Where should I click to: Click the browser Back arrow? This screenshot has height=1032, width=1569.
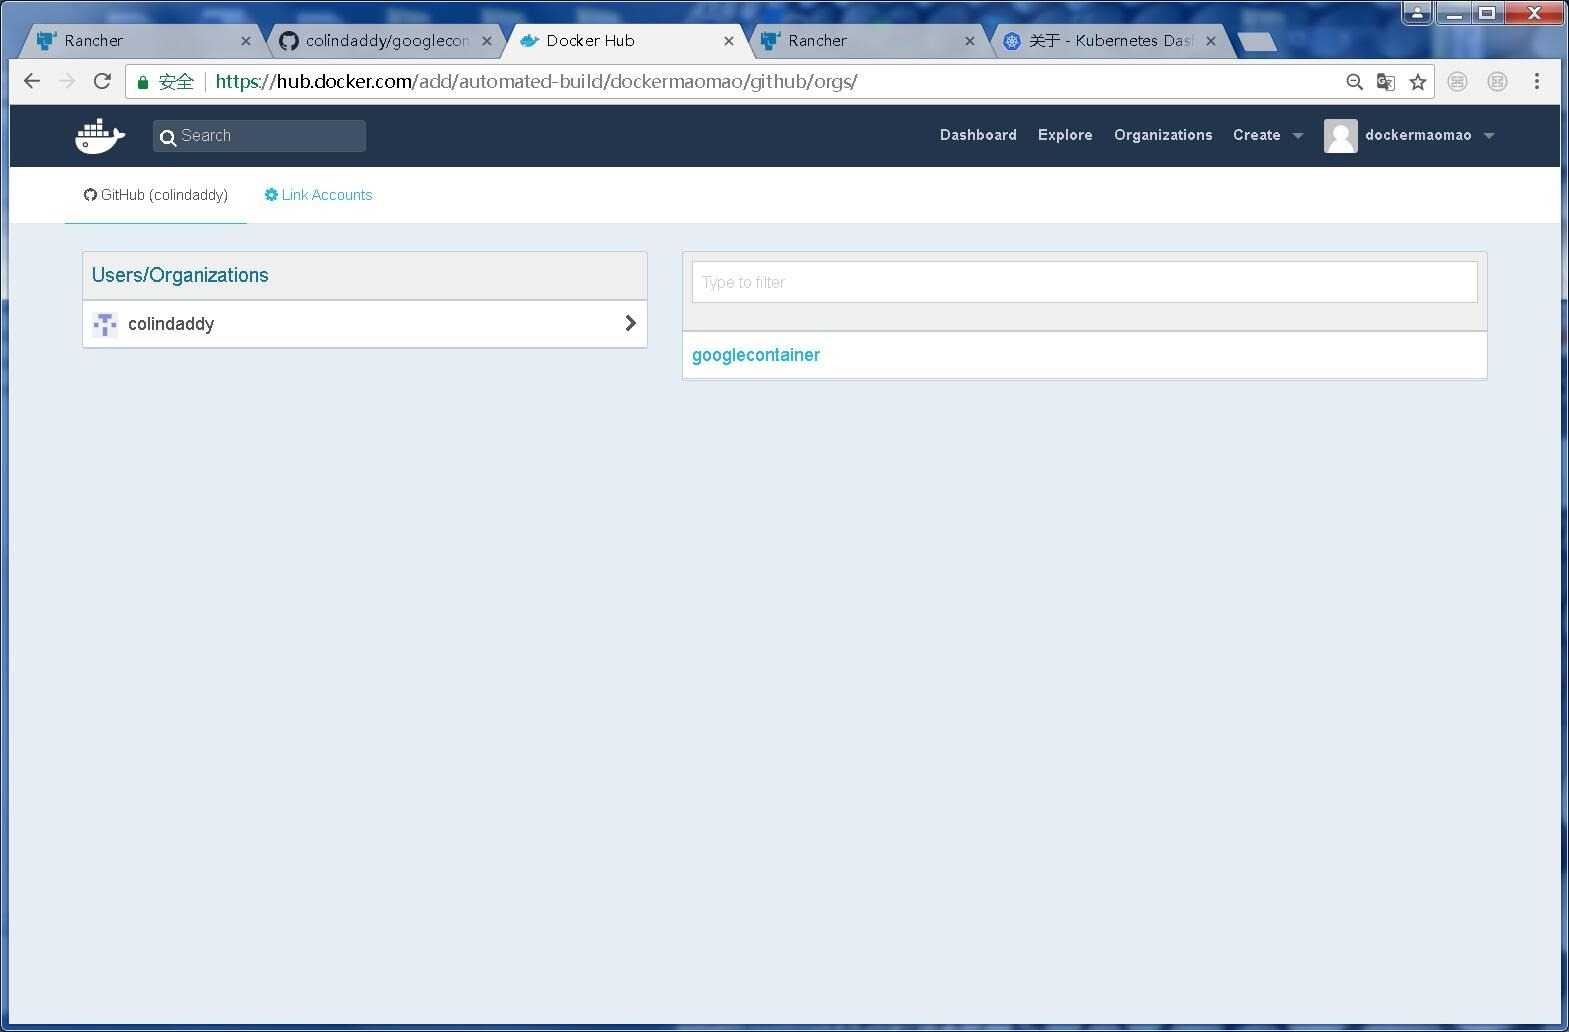tap(32, 81)
